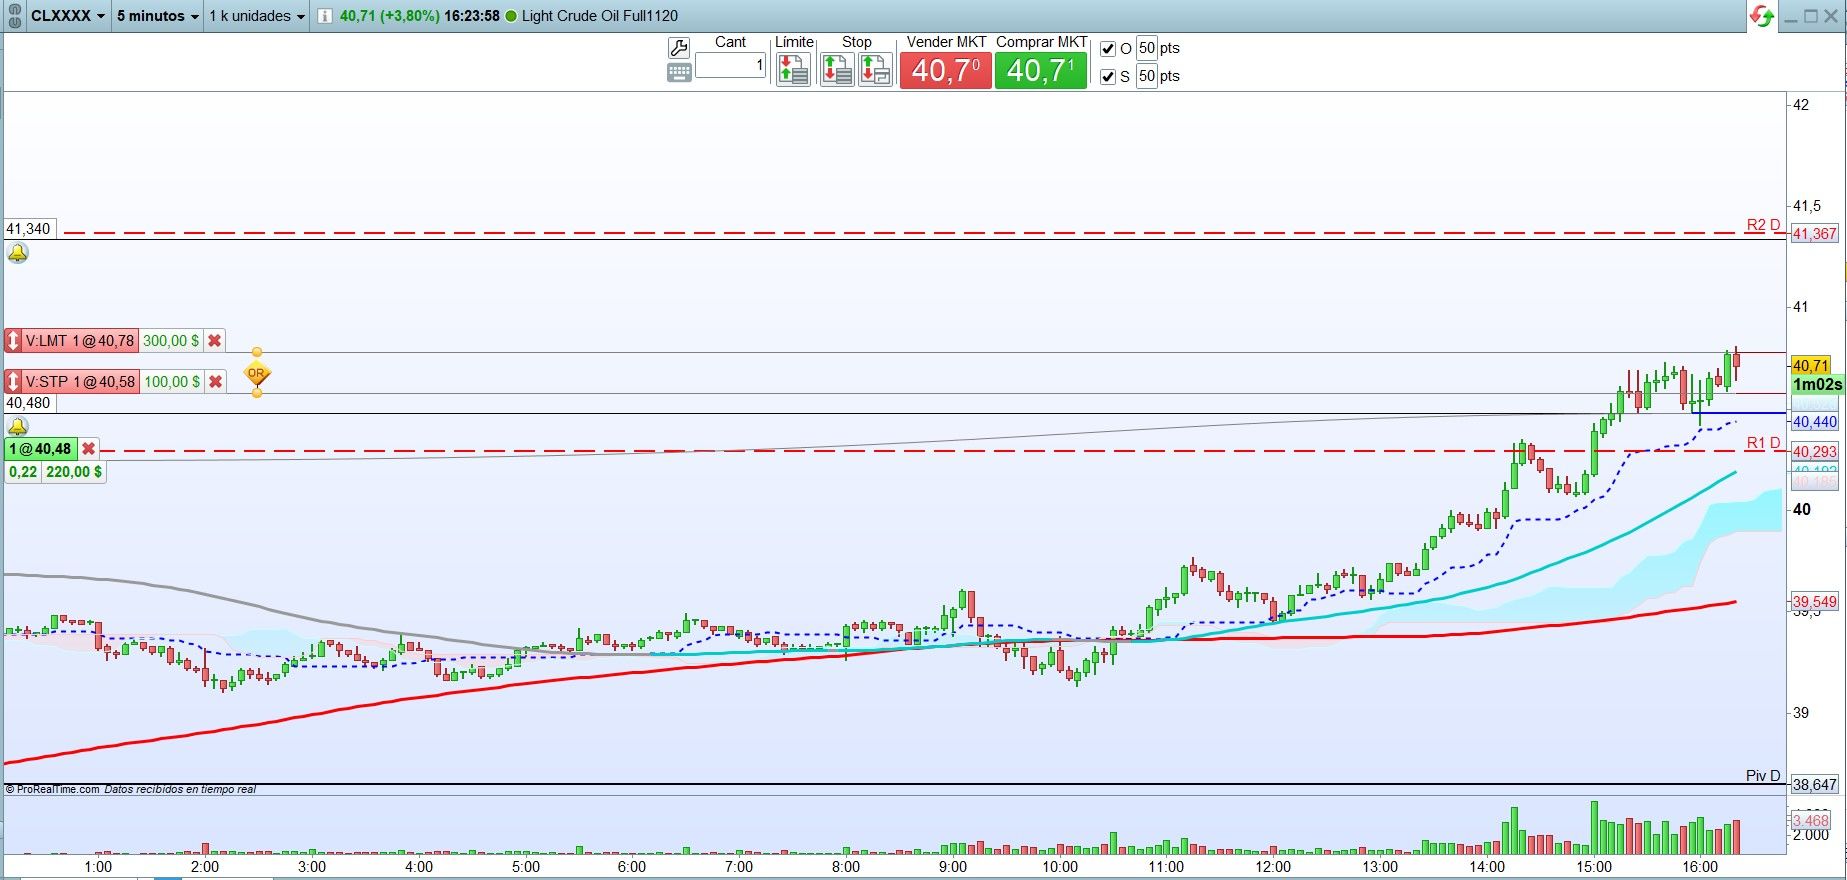Click the 40,71 current price tag
The height and width of the screenshot is (880, 1847).
(1811, 366)
